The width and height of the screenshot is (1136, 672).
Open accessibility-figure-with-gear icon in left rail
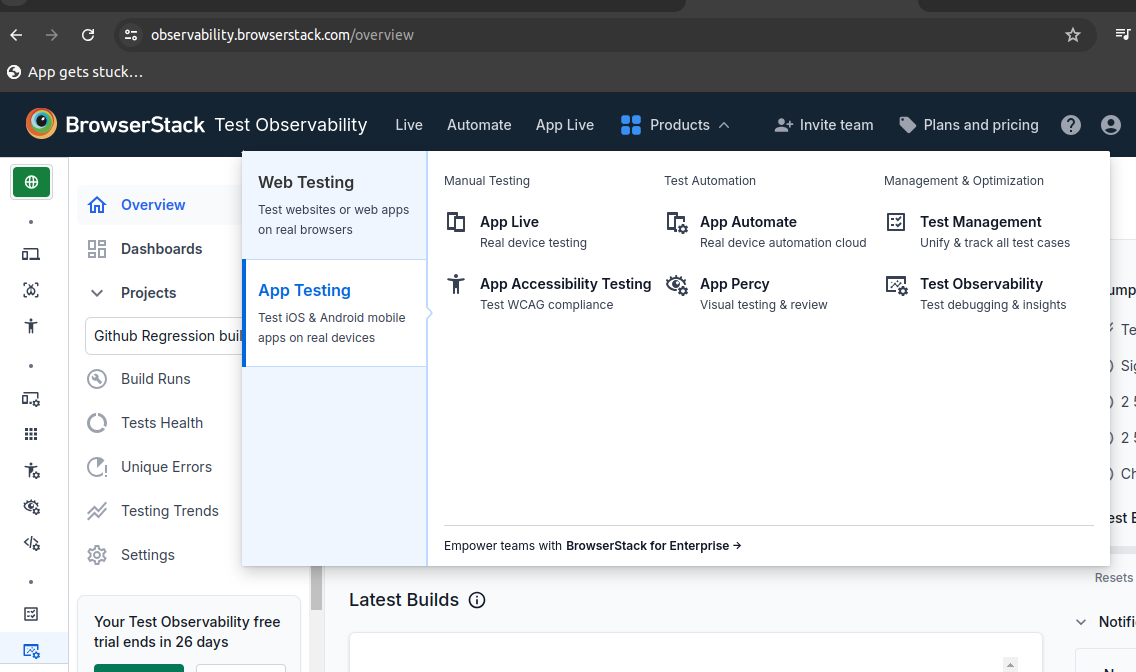click(31, 471)
